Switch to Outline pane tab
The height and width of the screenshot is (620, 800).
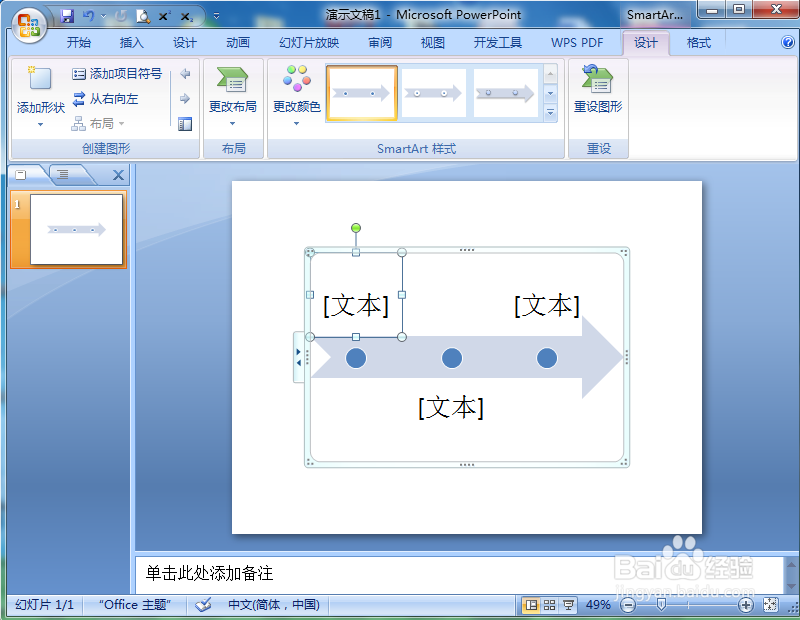coord(63,175)
